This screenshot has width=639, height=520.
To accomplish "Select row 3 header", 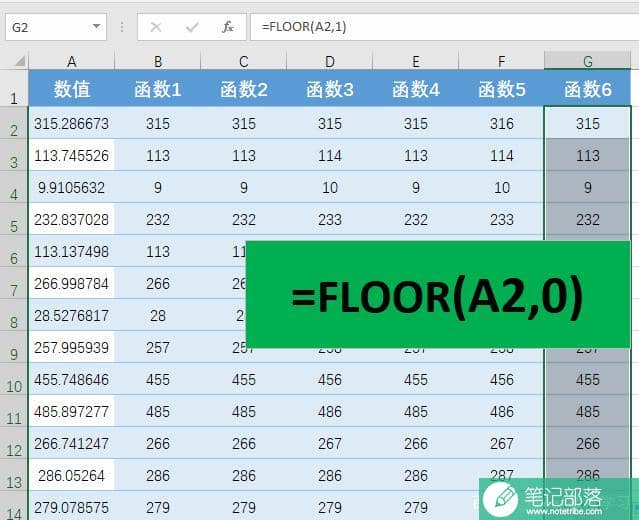I will pyautogui.click(x=14, y=155).
